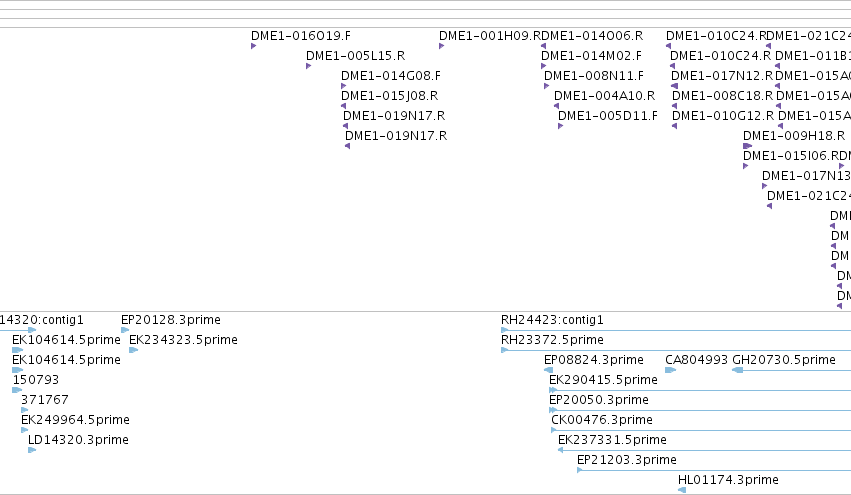
Task: Select the RH24423:contig1 label
Action: tap(552, 320)
